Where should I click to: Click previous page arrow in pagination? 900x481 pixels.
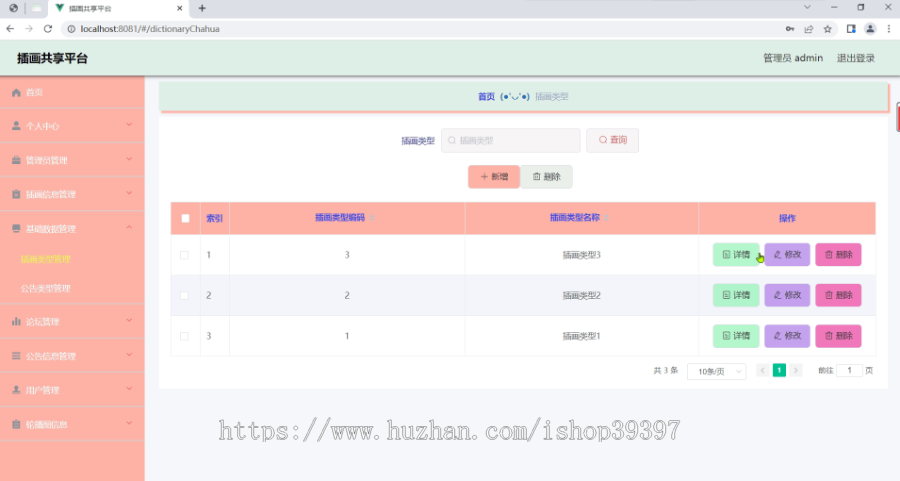pos(762,370)
